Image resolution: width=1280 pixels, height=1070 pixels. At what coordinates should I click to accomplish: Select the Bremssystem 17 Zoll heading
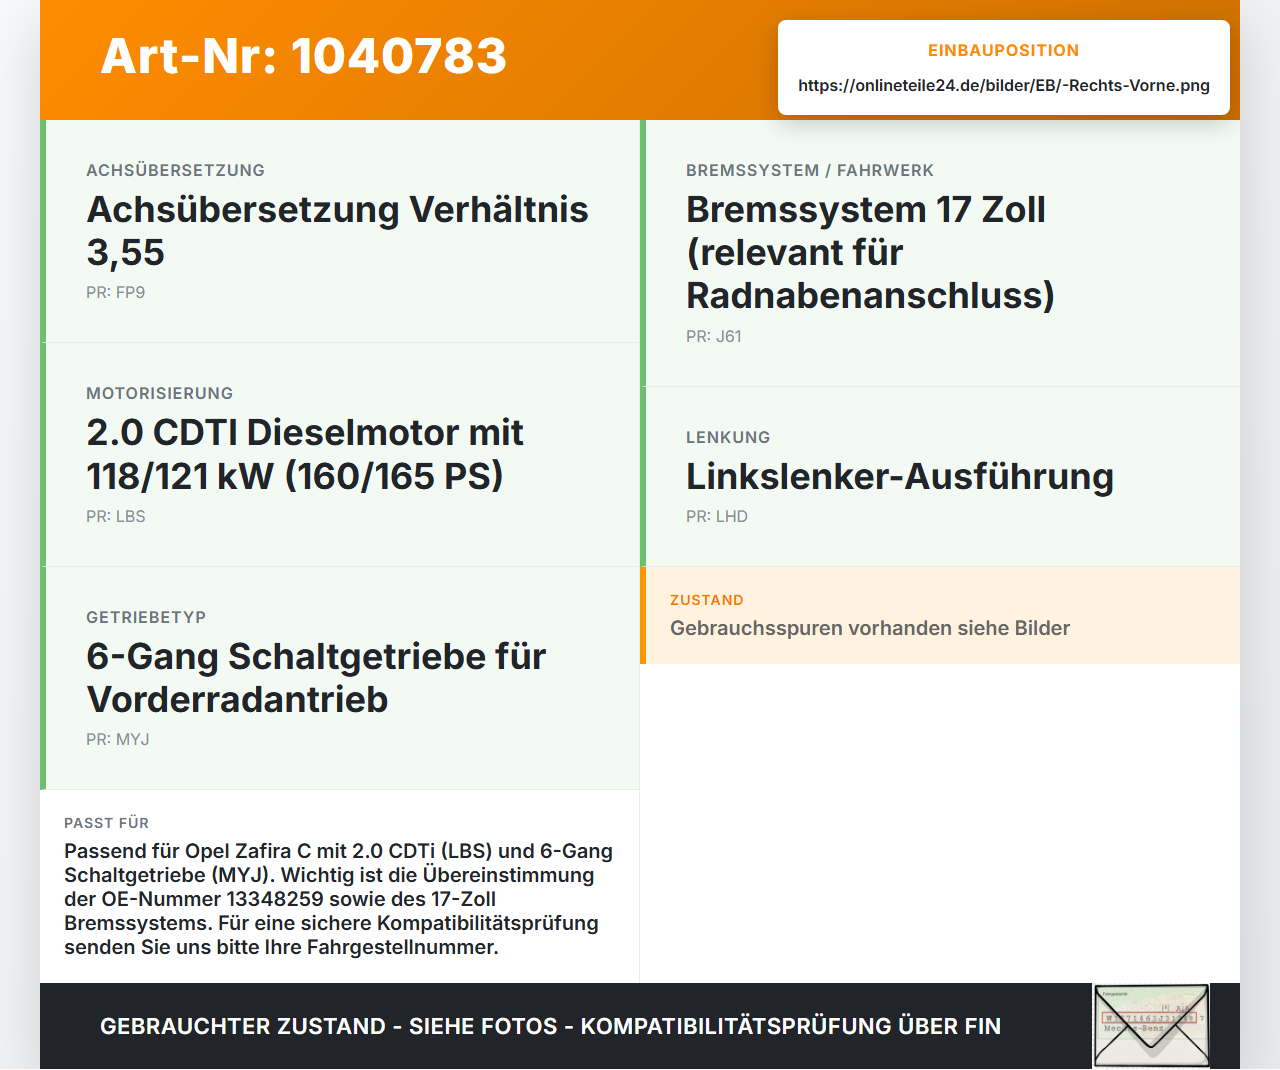click(x=871, y=252)
